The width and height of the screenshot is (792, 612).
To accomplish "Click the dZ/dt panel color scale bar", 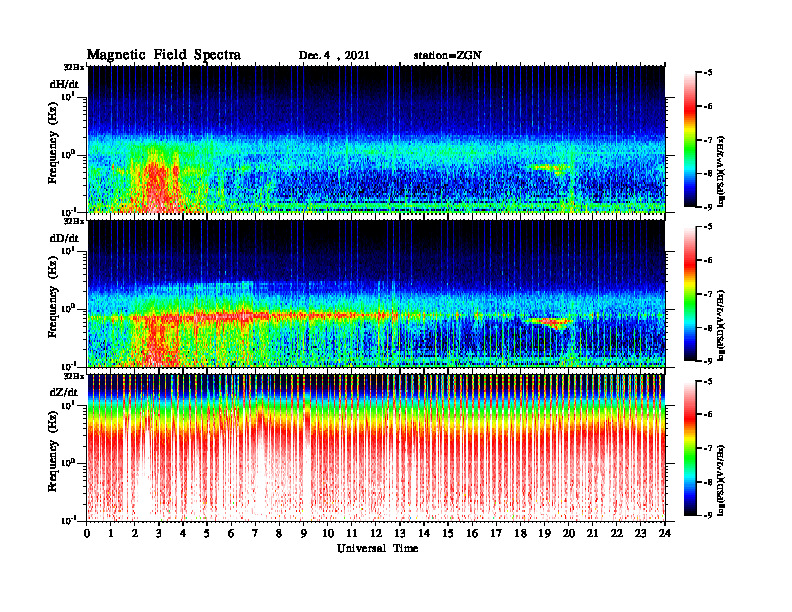I will point(690,448).
